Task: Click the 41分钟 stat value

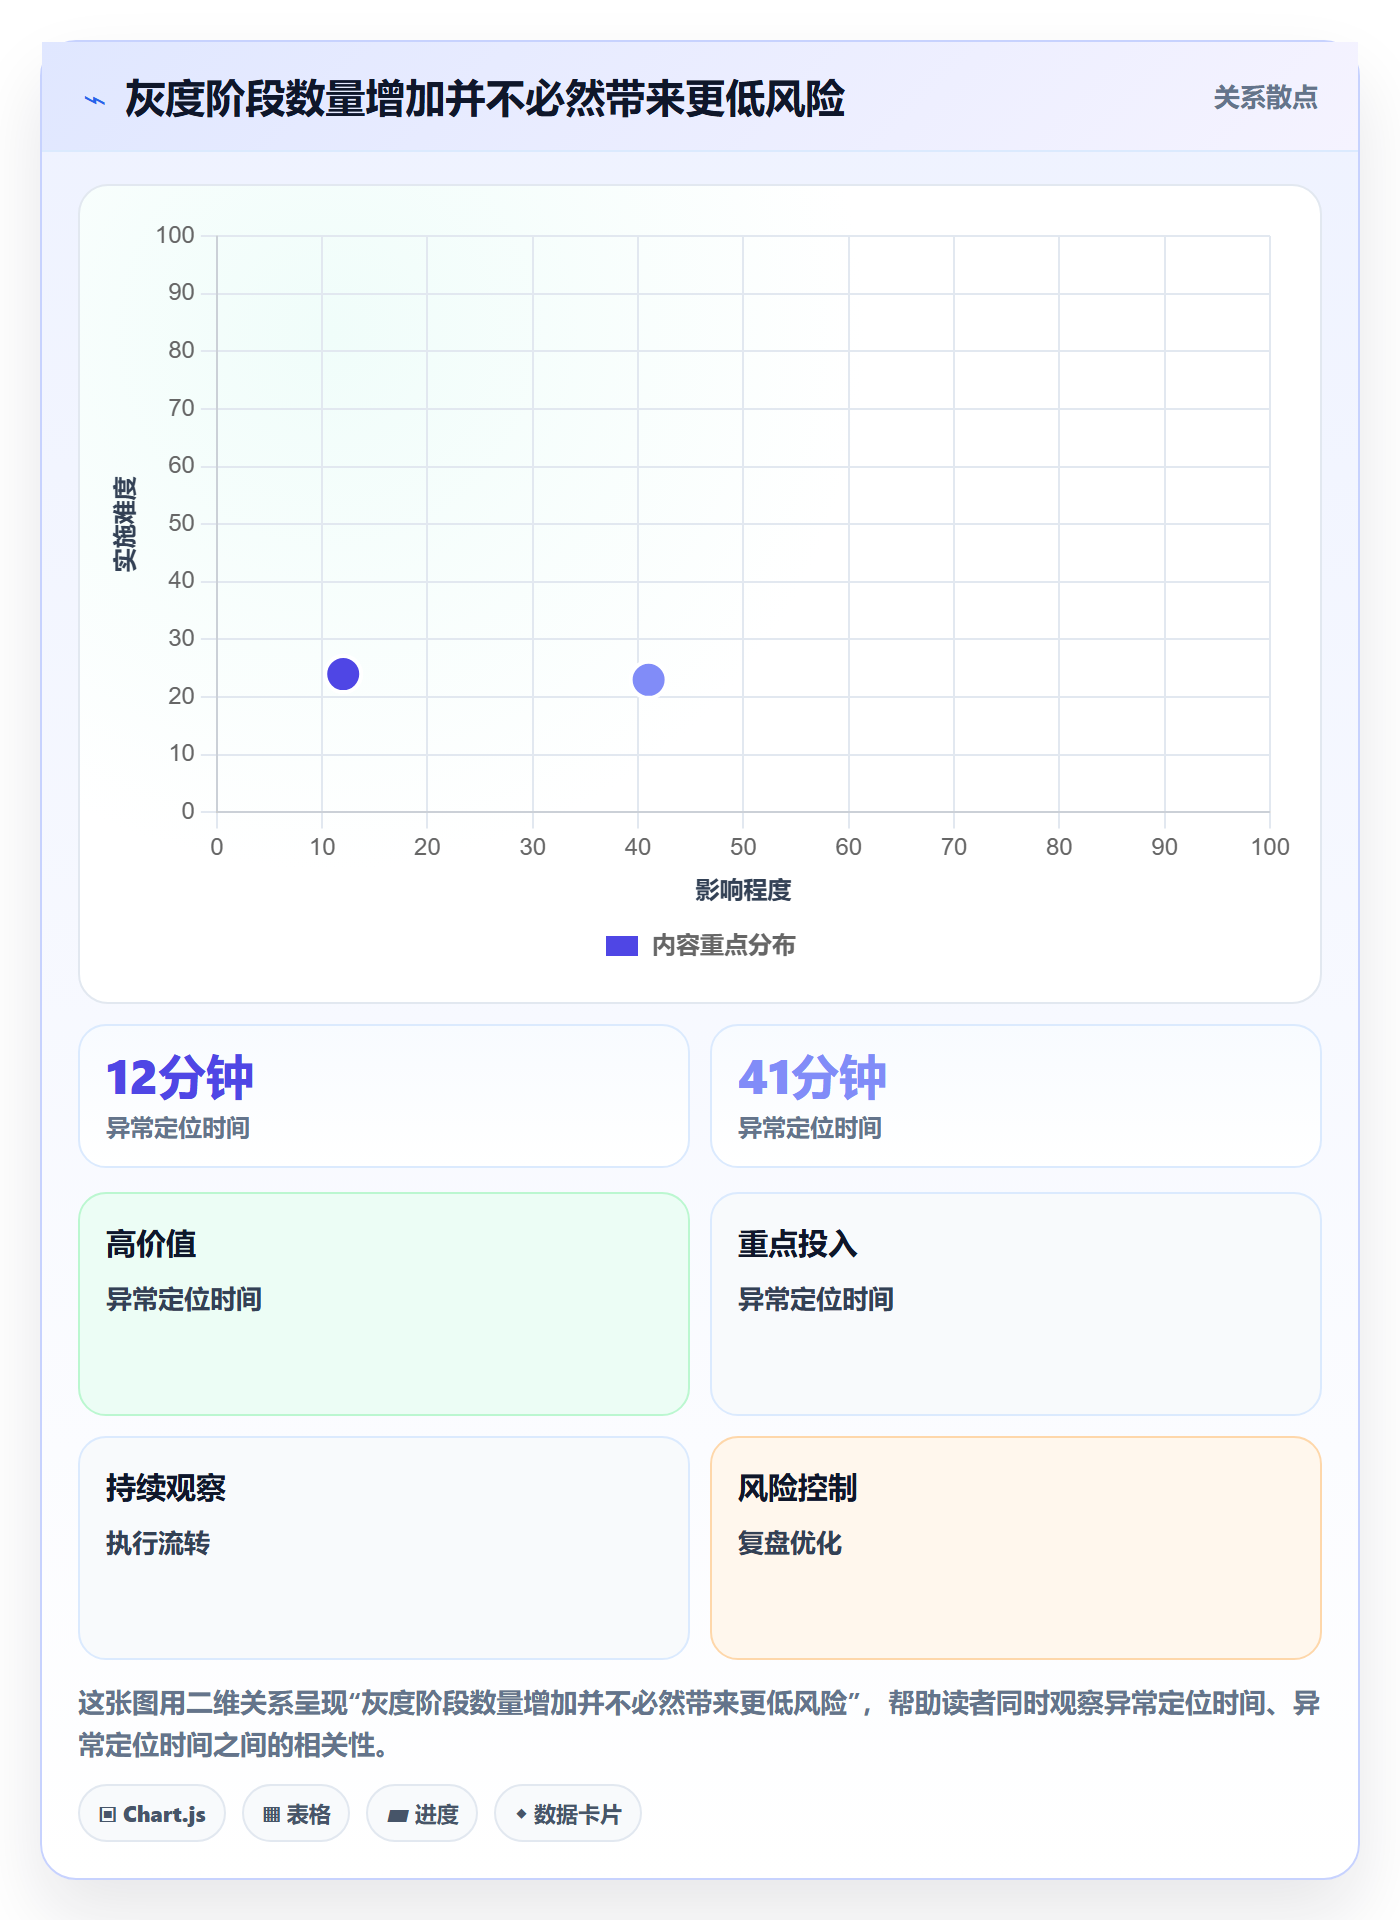Action: tap(812, 1078)
